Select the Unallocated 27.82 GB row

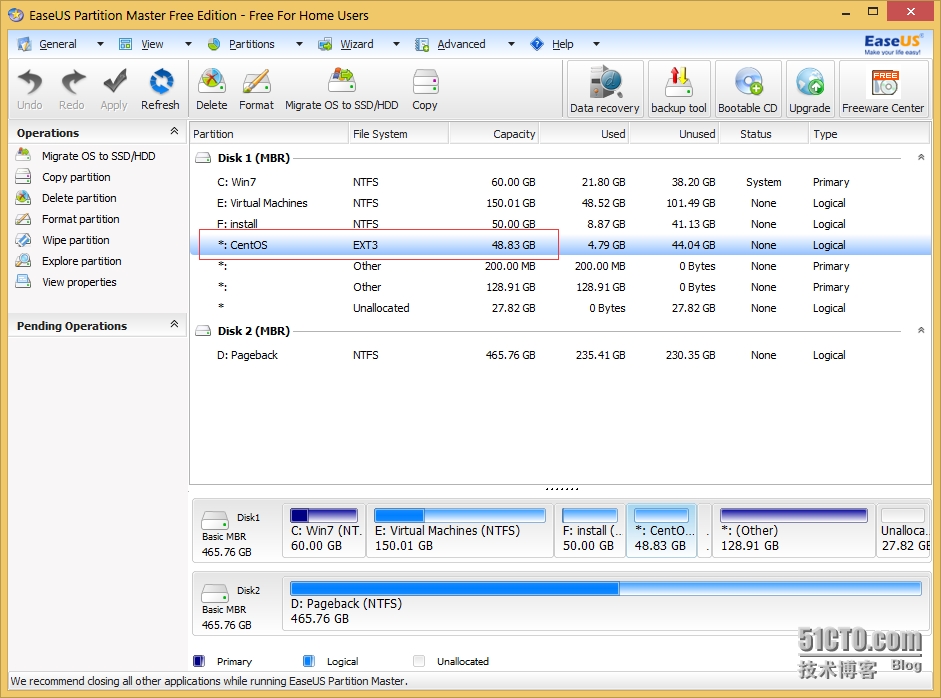click(561, 308)
